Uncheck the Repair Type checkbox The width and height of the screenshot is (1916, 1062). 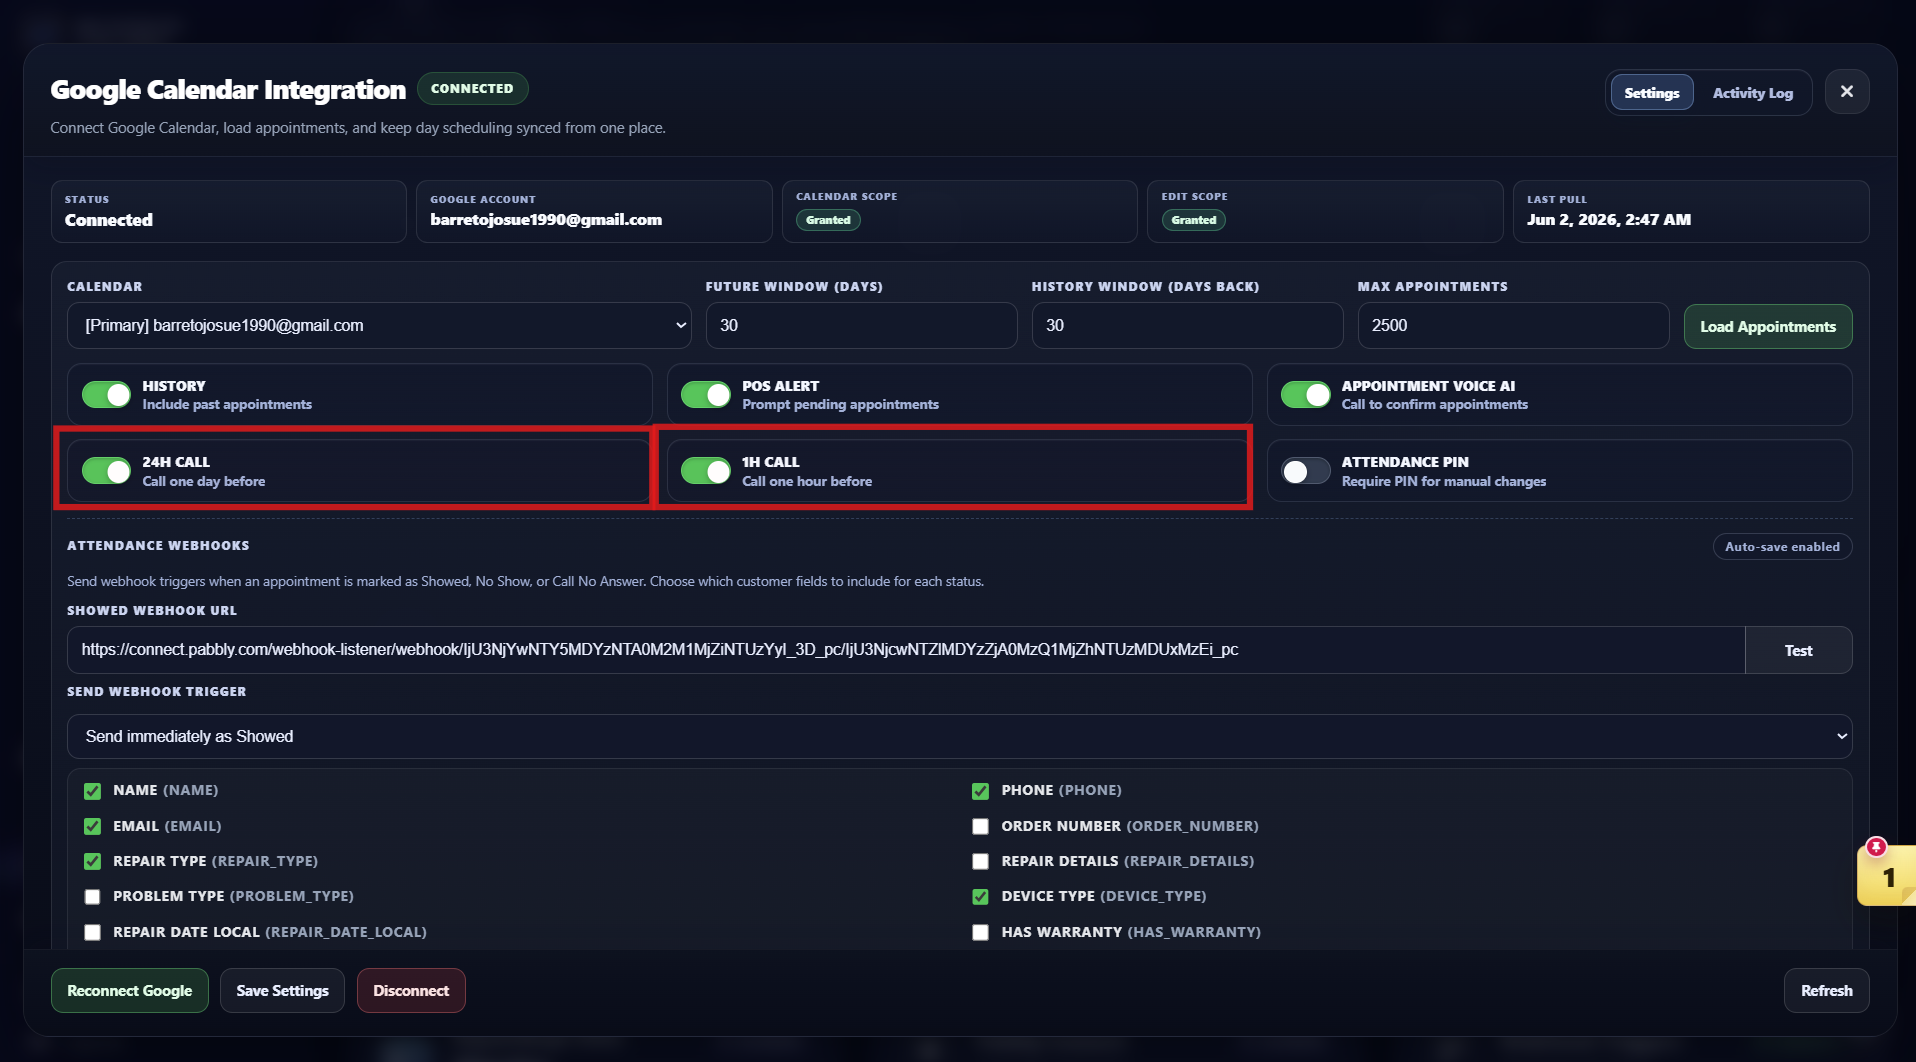[x=92, y=861]
